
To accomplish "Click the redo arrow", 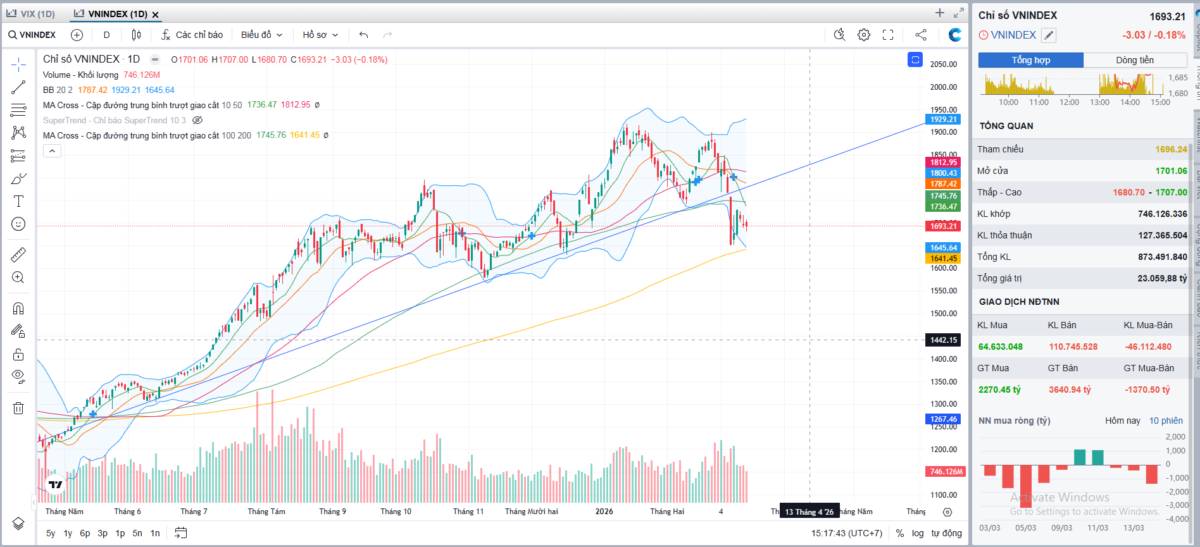I will 387,34.
